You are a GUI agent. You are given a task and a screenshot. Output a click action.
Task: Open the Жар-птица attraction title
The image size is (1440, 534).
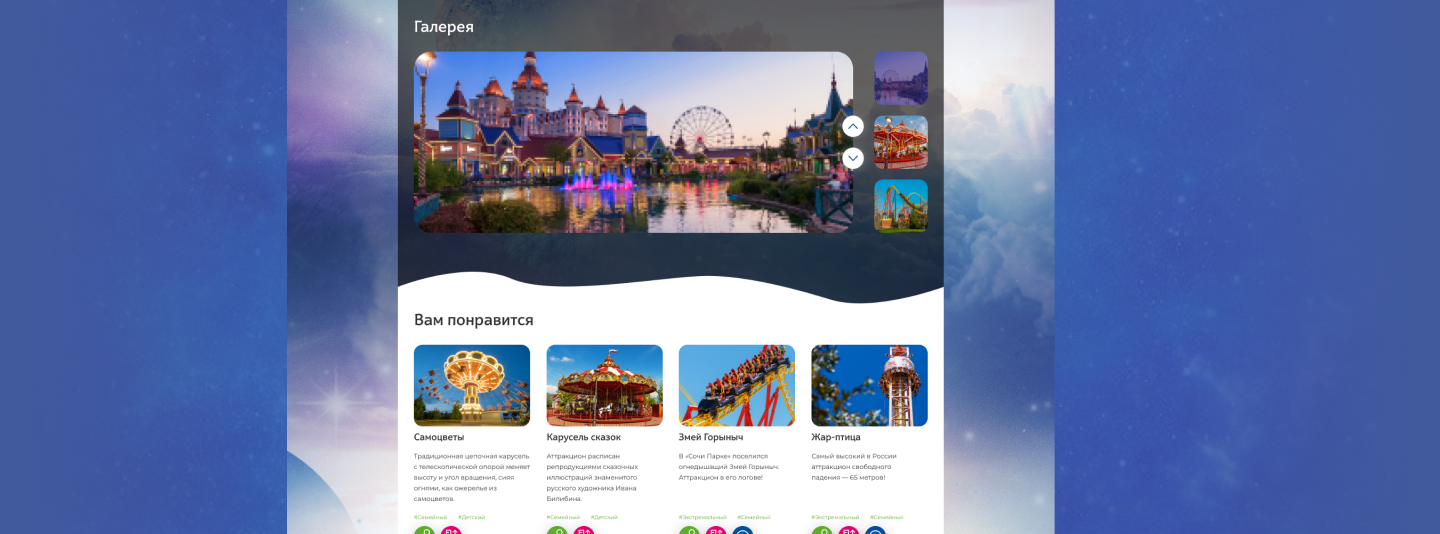835,437
